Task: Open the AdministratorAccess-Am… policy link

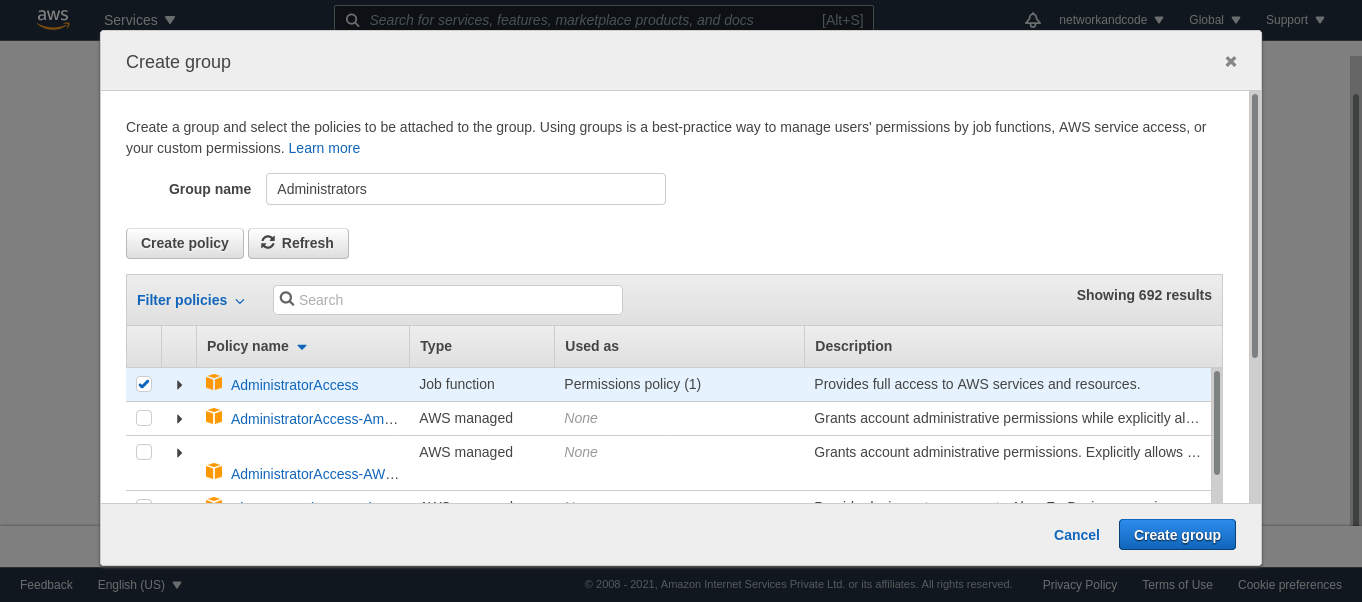Action: point(315,419)
